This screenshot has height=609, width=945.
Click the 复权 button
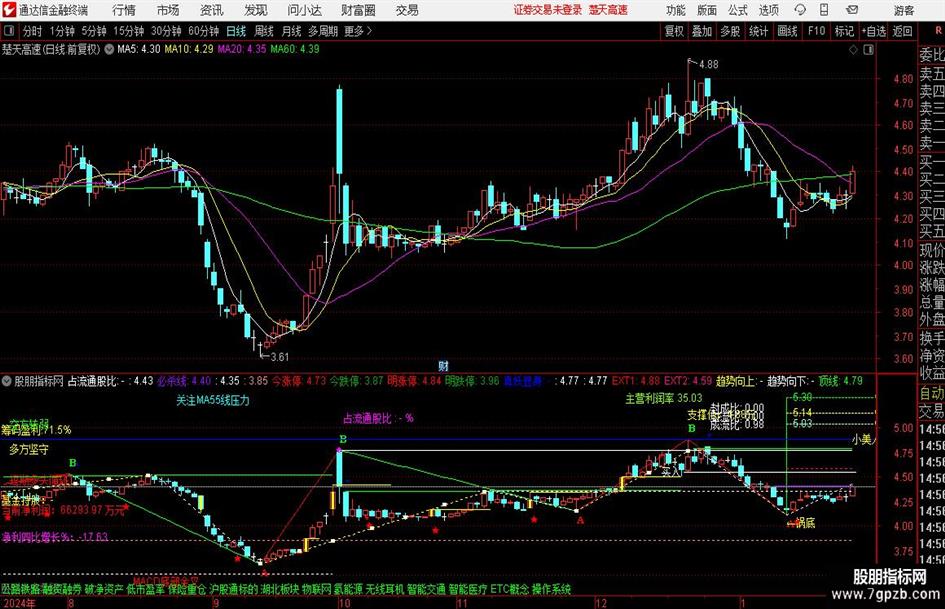[x=674, y=31]
